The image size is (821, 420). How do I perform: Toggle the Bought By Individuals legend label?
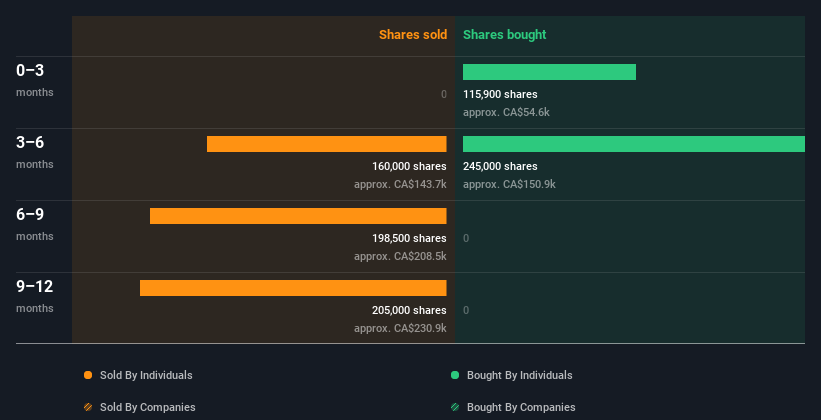coord(519,375)
